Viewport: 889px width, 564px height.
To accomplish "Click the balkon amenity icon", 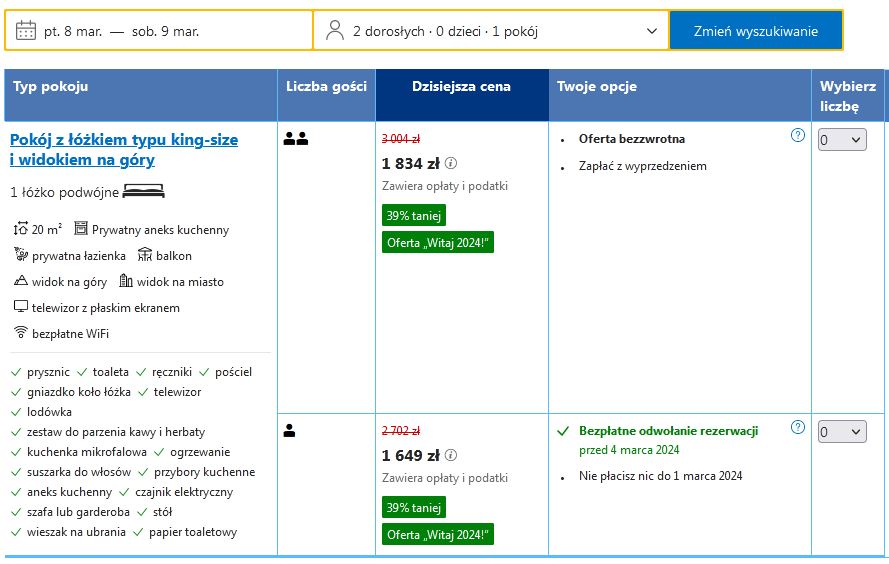I will pos(145,255).
